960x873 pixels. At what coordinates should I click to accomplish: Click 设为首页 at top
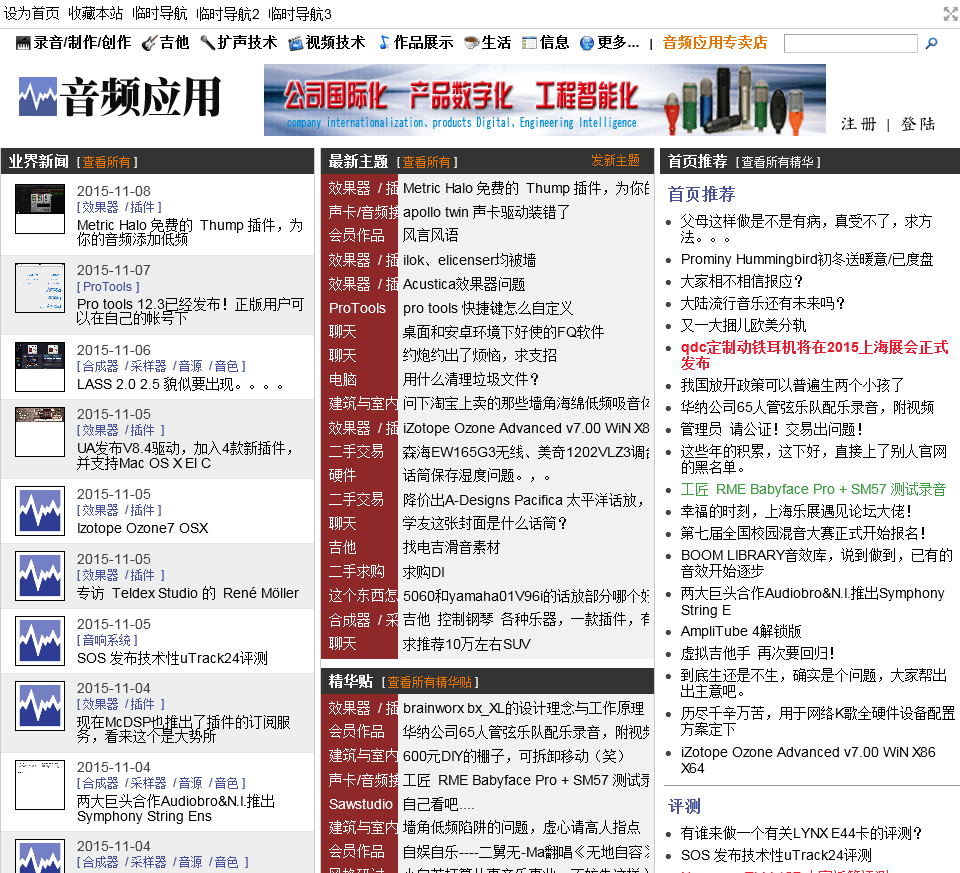pyautogui.click(x=32, y=13)
